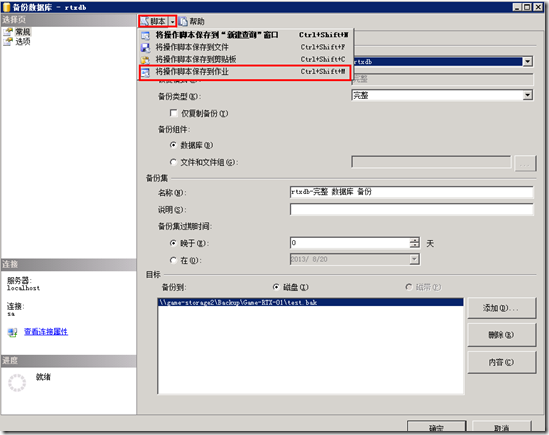Click the save-script-to-file disk icon
The width and height of the screenshot is (549, 435).
145,47
